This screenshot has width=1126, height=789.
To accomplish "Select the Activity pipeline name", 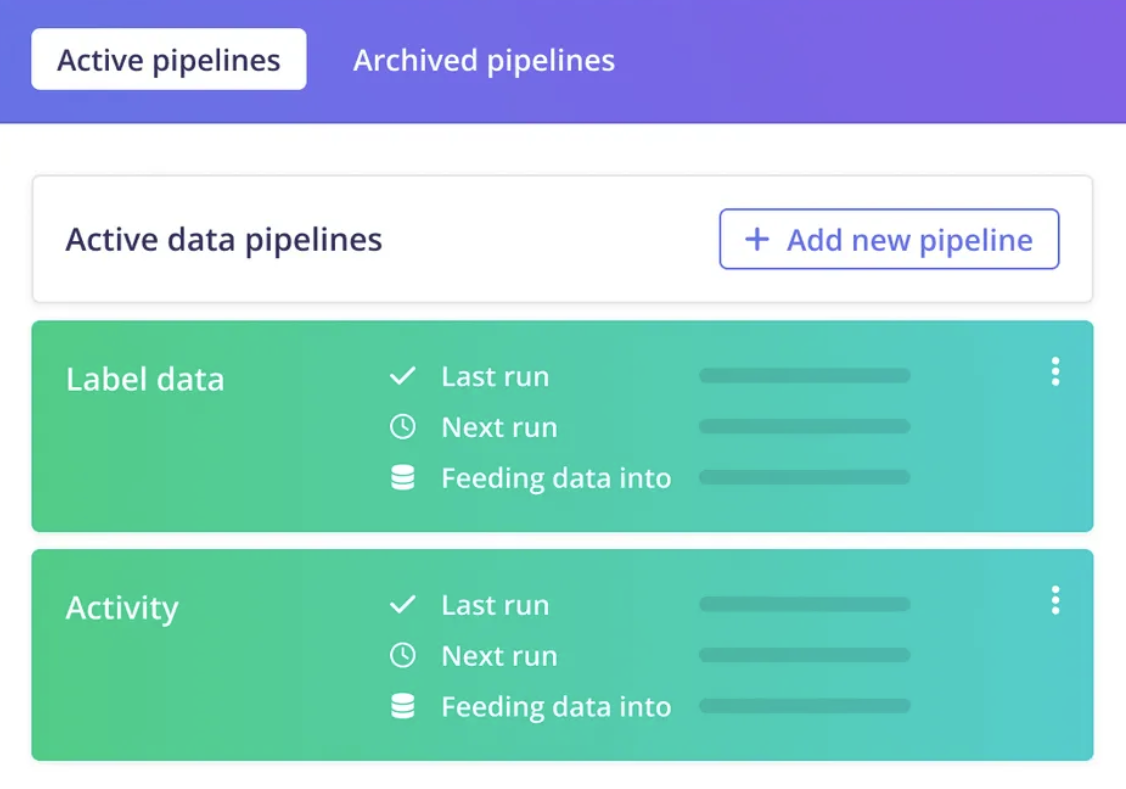I will coord(121,607).
